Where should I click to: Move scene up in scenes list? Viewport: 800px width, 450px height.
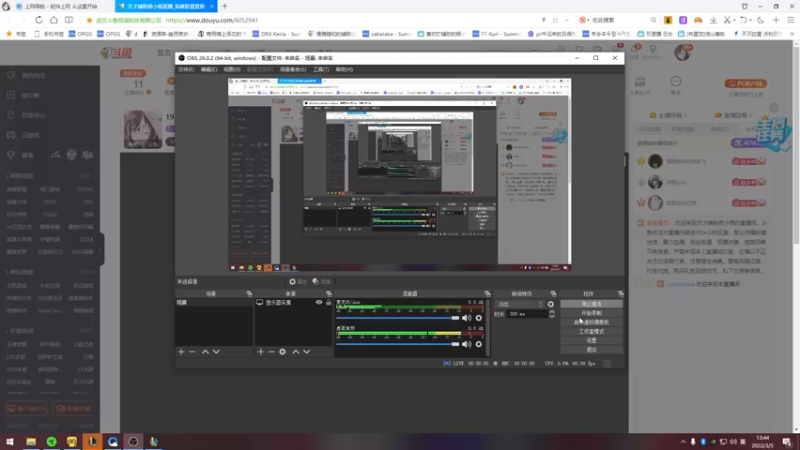point(205,352)
